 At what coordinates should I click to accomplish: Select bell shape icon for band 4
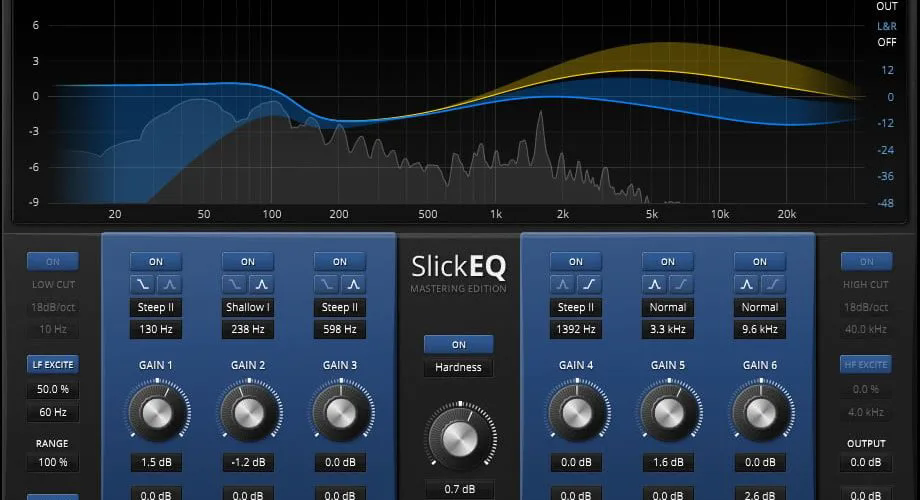coord(562,285)
